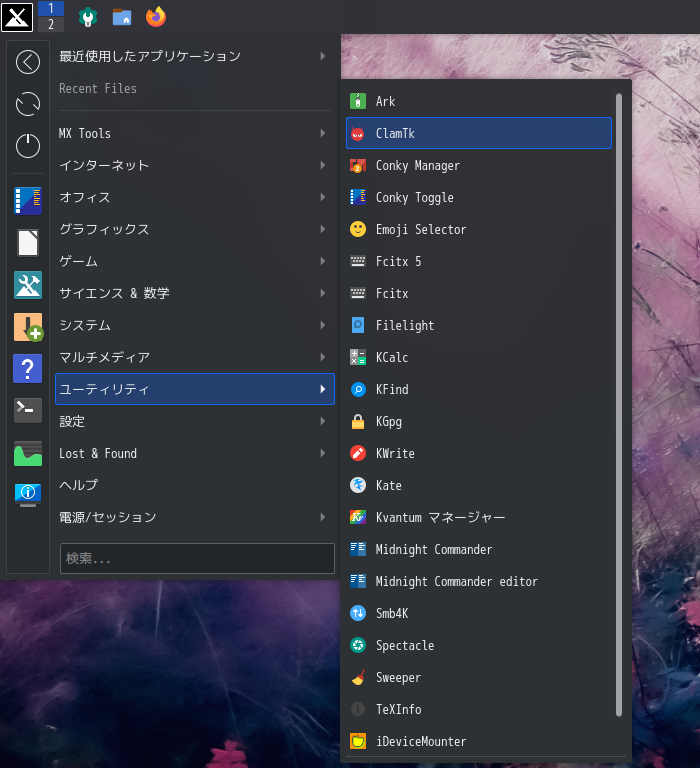Expand the マルチメディア submenu arrow
Viewport: 700px width, 768px height.
[x=323, y=357]
